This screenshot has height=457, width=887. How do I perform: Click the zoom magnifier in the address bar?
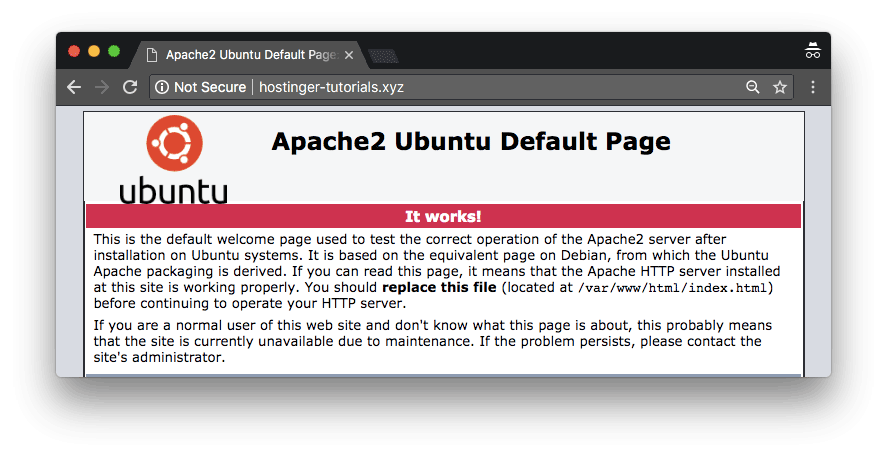[753, 88]
